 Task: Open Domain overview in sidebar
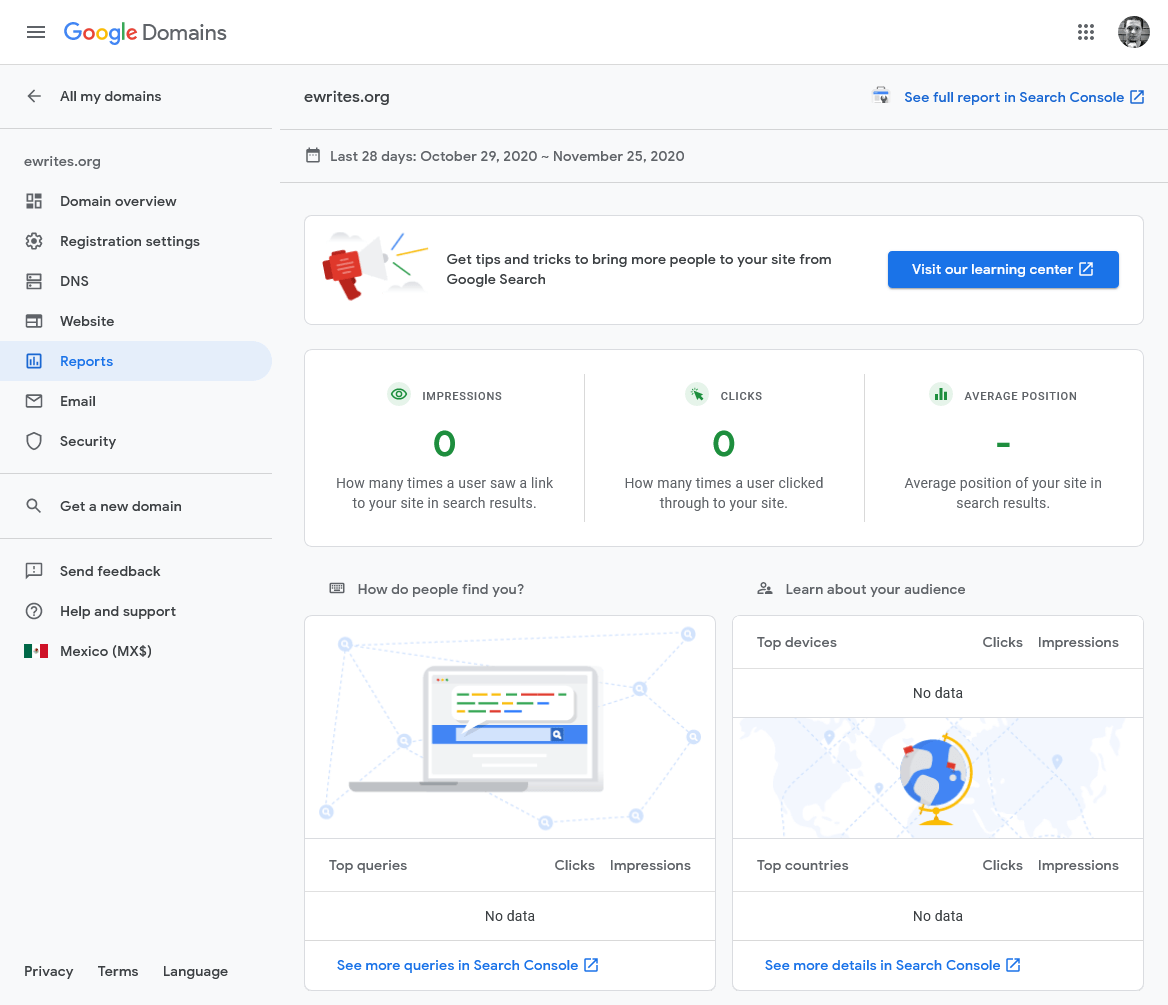(x=136, y=201)
